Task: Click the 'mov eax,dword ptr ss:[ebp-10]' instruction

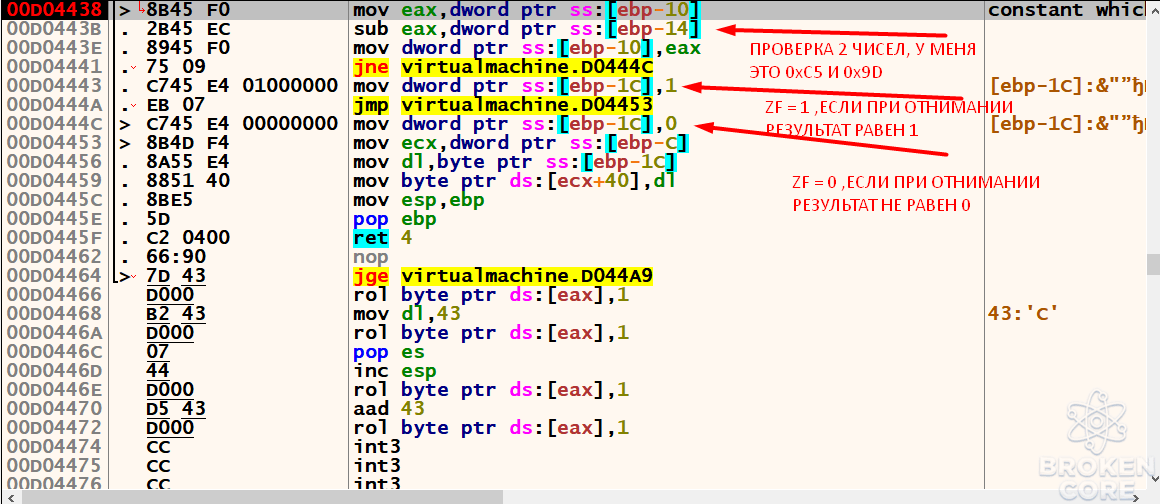Action: tap(527, 10)
